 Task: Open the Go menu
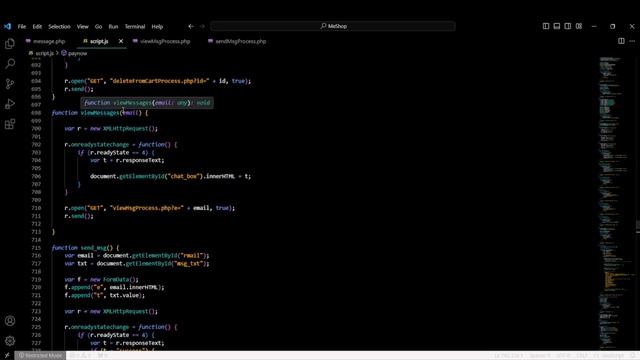[98, 27]
